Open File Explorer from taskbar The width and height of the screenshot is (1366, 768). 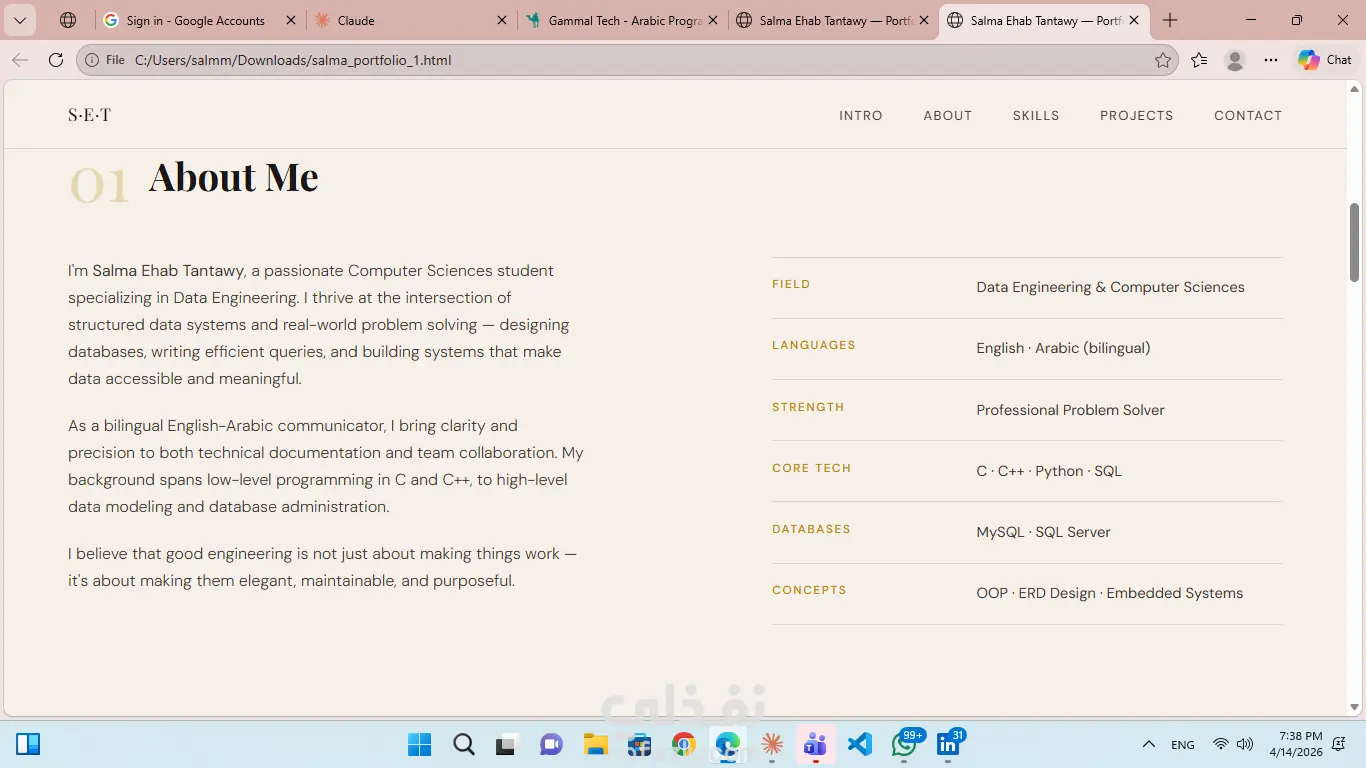(596, 744)
